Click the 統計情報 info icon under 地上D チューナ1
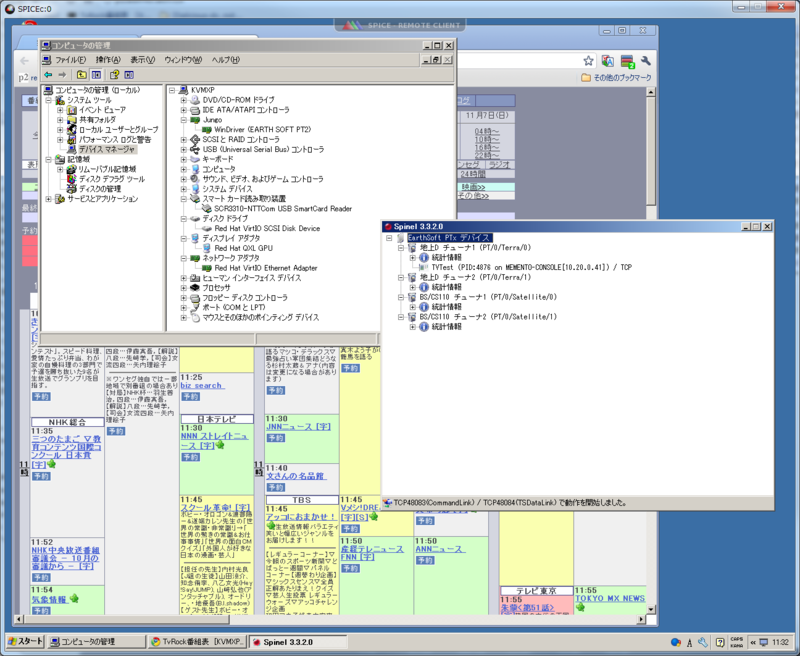The width and height of the screenshot is (800, 656). (422, 256)
